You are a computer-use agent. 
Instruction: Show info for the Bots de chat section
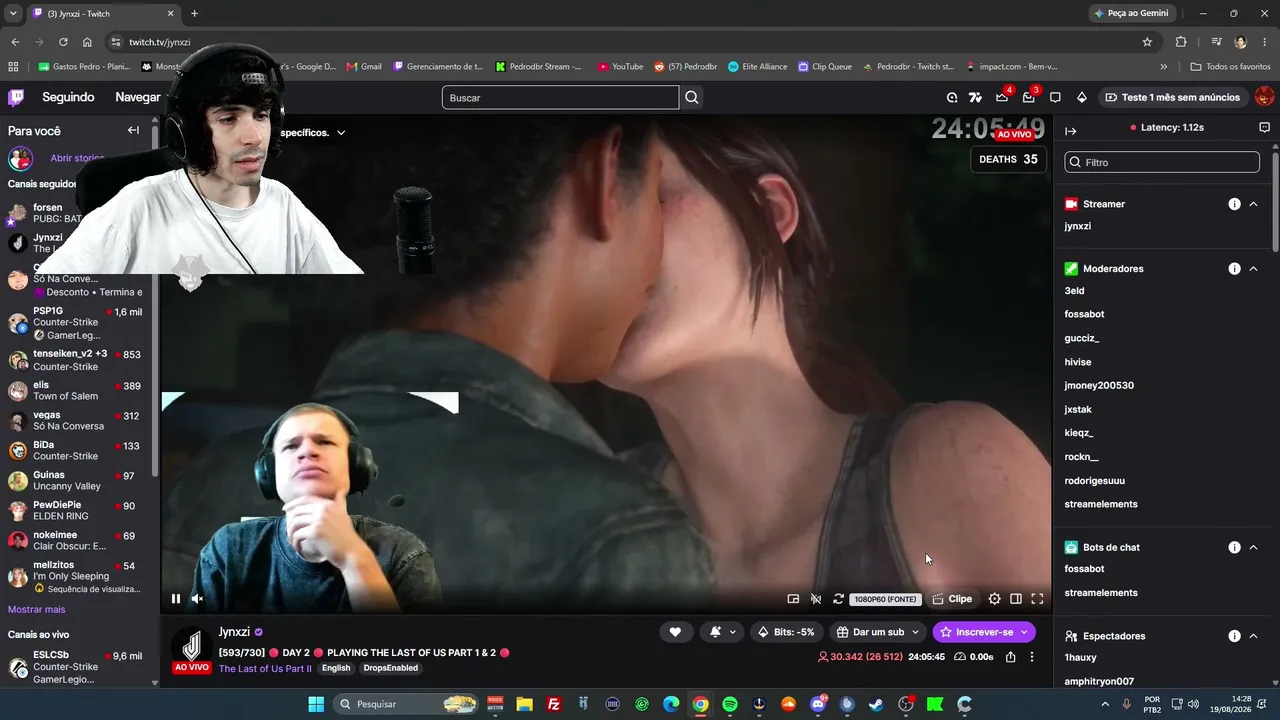pyautogui.click(x=1234, y=547)
